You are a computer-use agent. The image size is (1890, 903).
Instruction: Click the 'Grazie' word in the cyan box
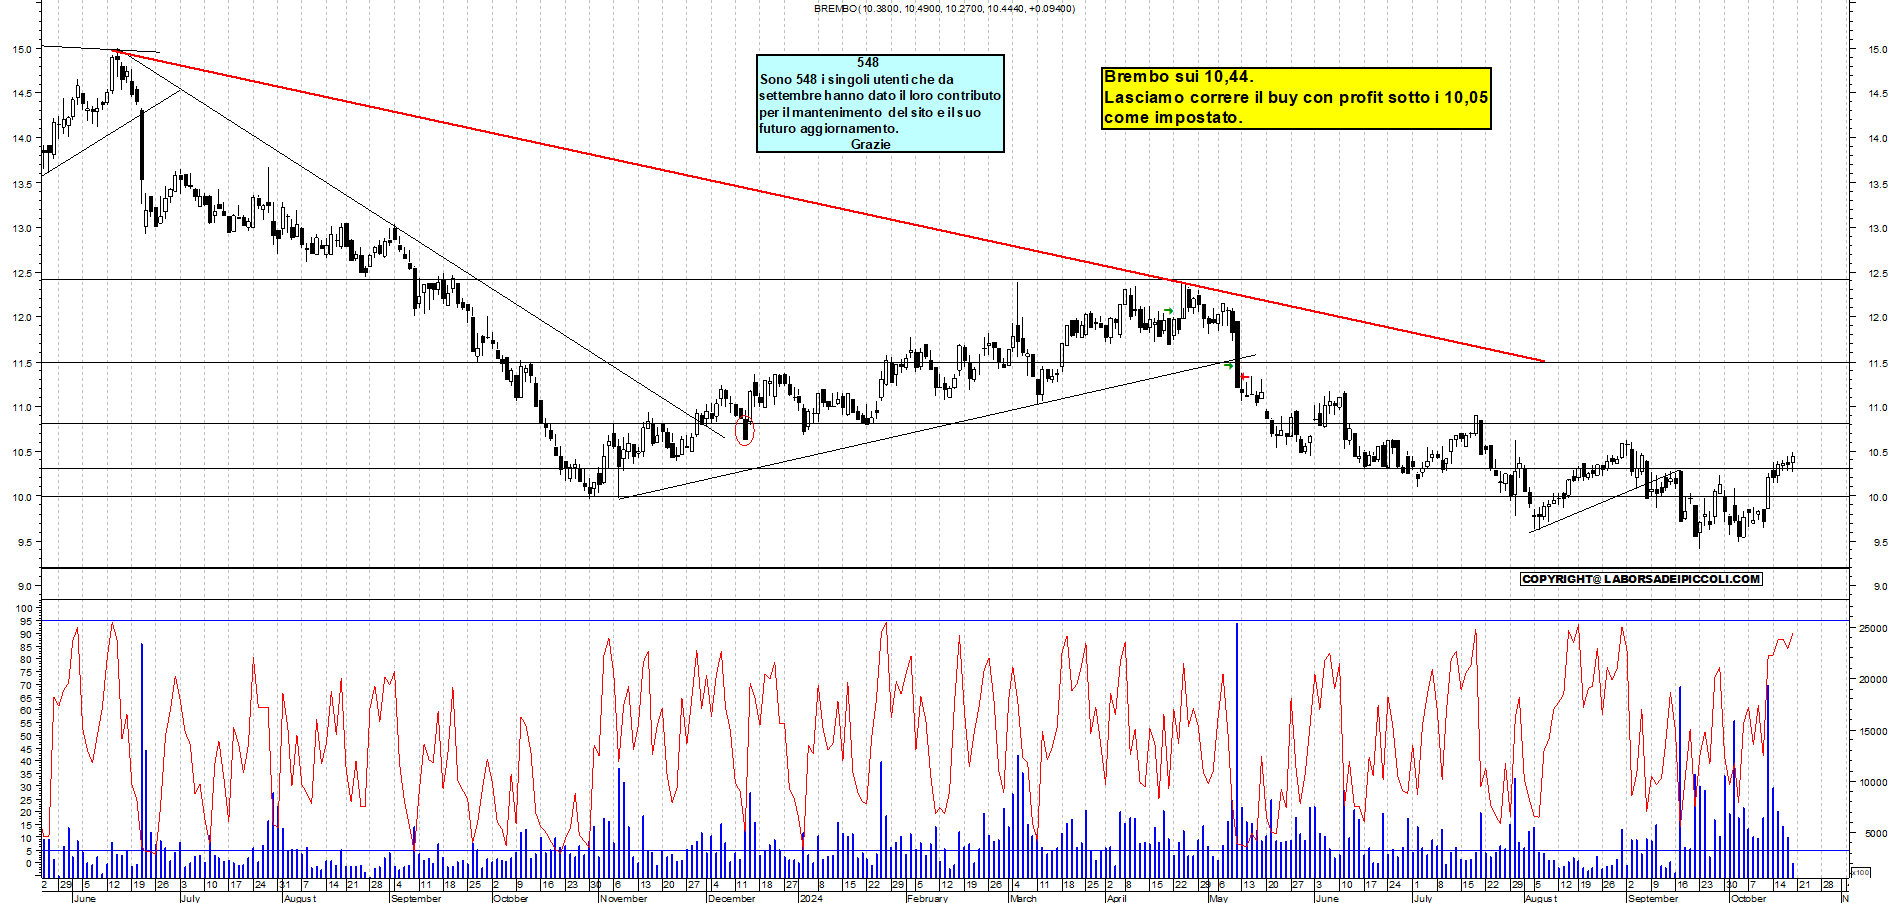tap(870, 144)
